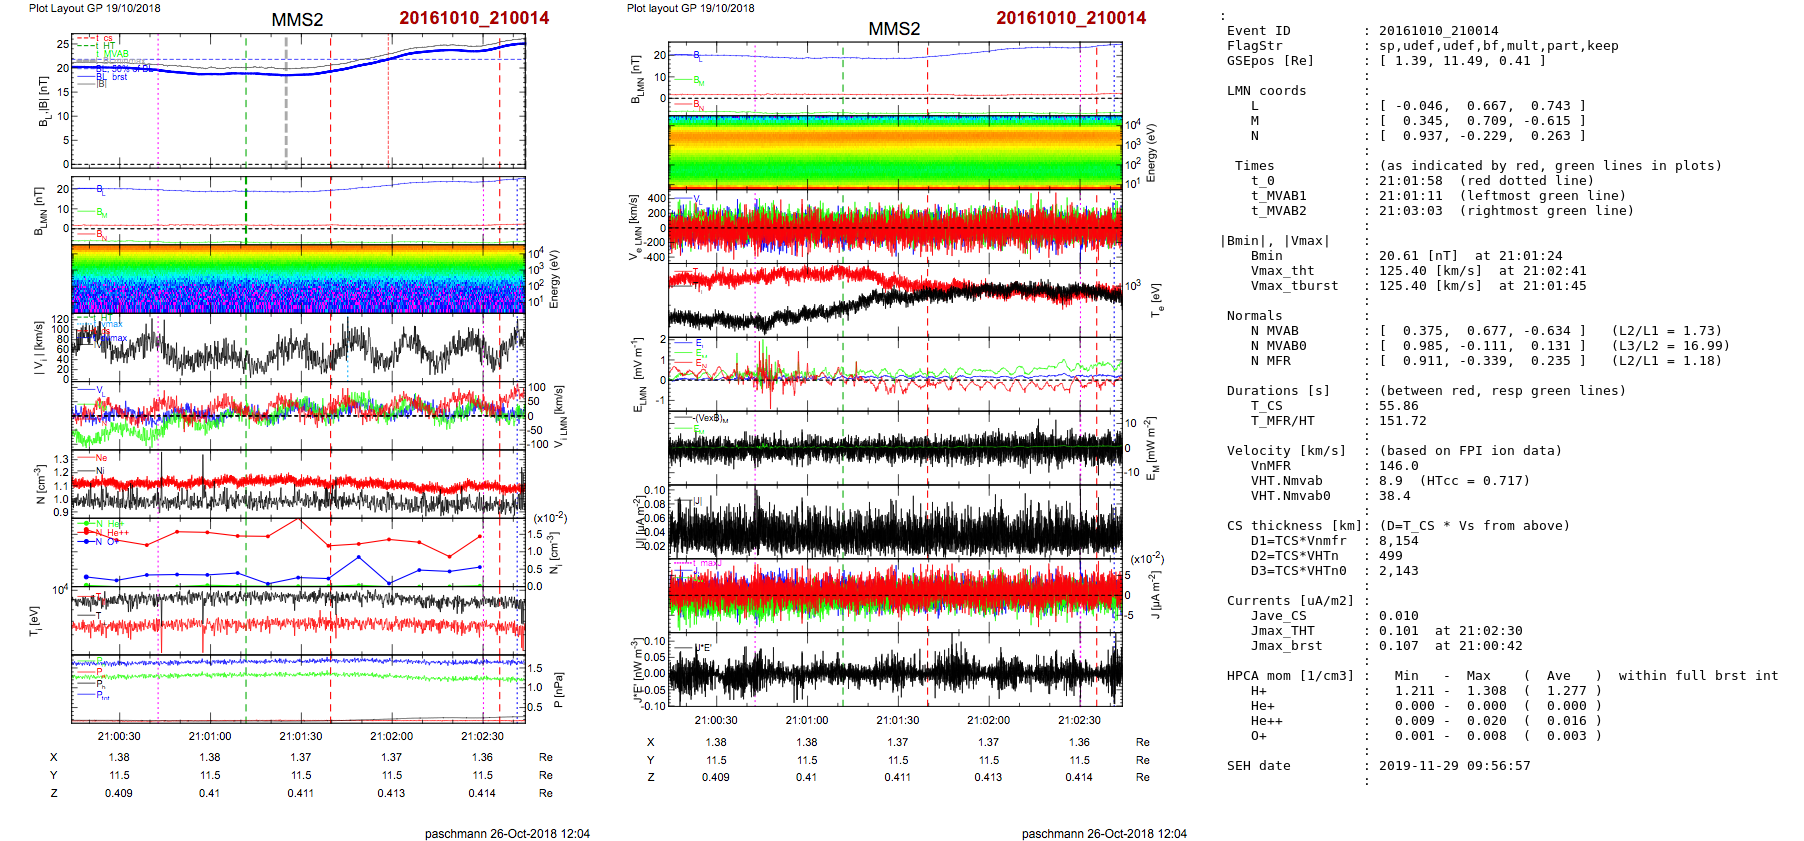Viewport: 1804px width, 841px height.
Task: Click the MMS2 title above the left plot
Action: (297, 20)
